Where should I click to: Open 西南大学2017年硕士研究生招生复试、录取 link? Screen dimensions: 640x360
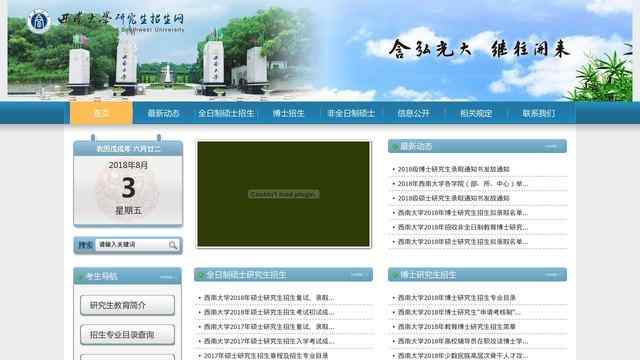pyautogui.click(x=269, y=327)
